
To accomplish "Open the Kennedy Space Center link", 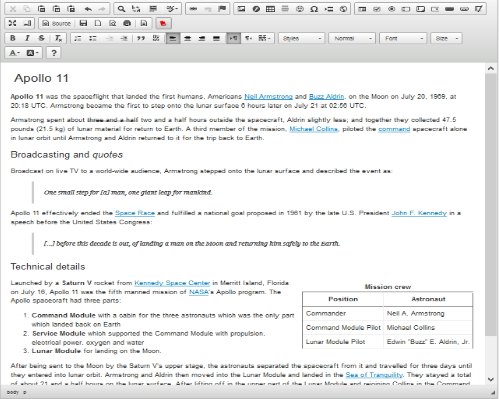I will pyautogui.click(x=172, y=283).
